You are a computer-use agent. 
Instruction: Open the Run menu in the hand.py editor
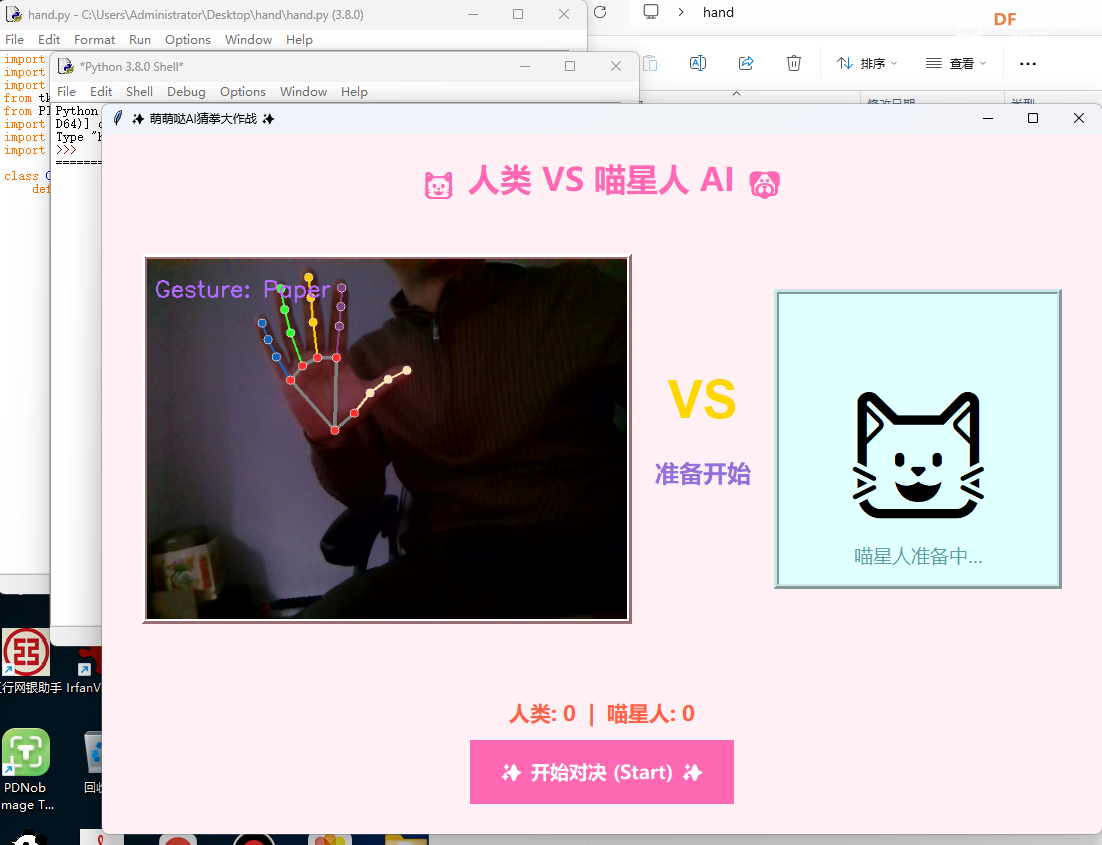point(139,39)
